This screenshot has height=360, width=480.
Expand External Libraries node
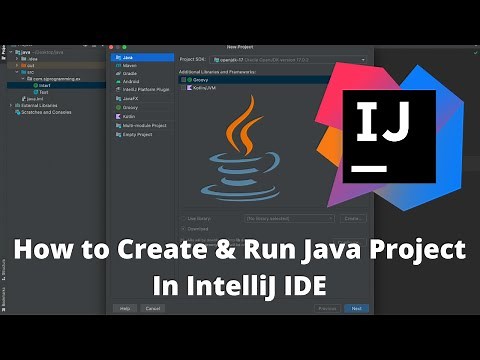(11, 105)
